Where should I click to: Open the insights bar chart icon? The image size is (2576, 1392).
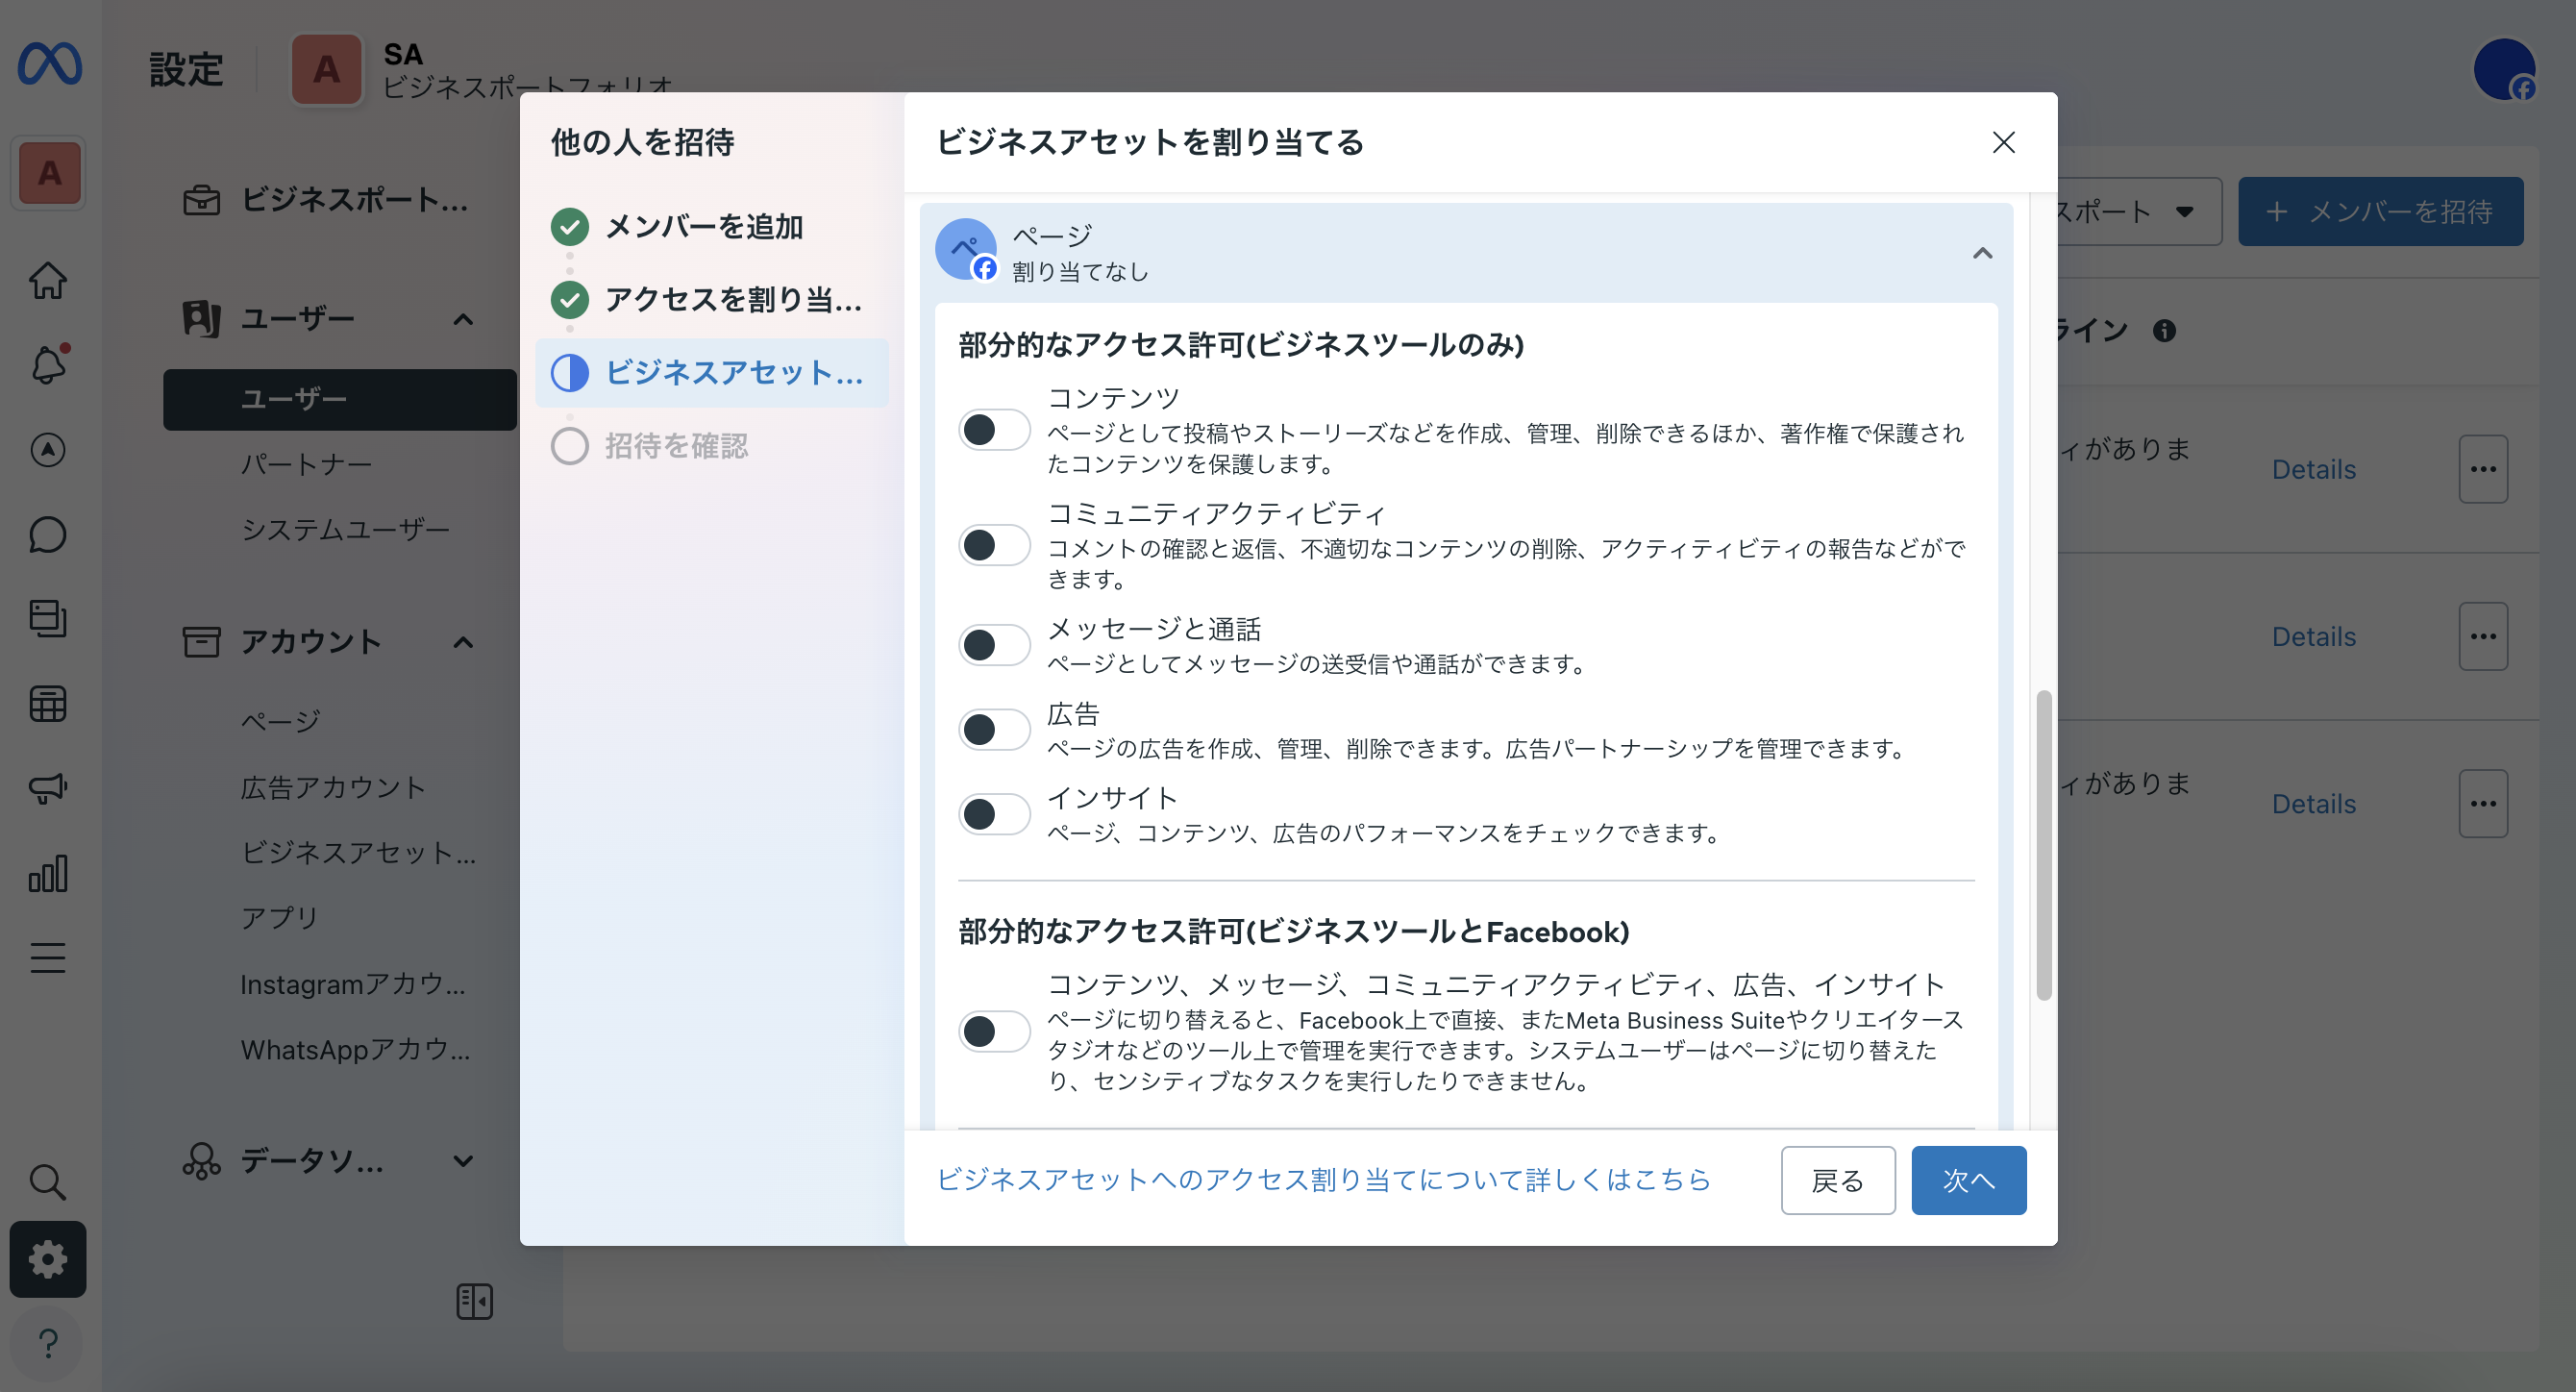[x=47, y=873]
